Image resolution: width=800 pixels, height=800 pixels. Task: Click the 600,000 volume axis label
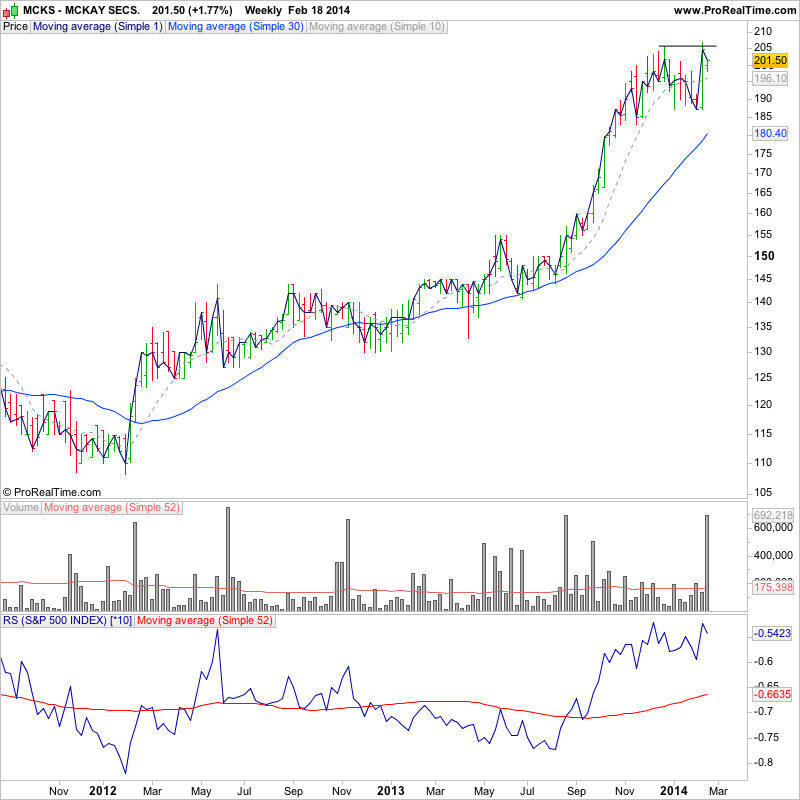point(773,527)
